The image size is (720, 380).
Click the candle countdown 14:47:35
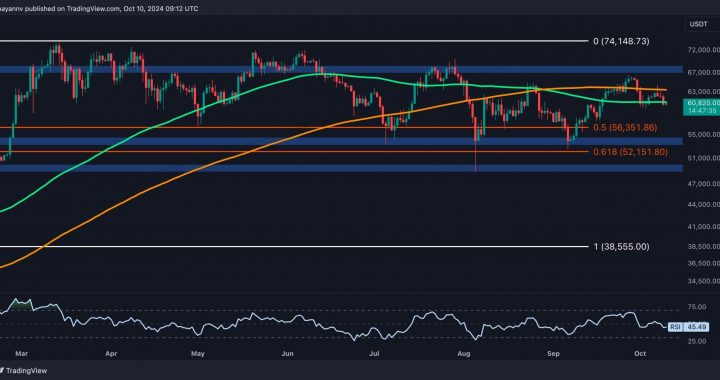pos(703,111)
